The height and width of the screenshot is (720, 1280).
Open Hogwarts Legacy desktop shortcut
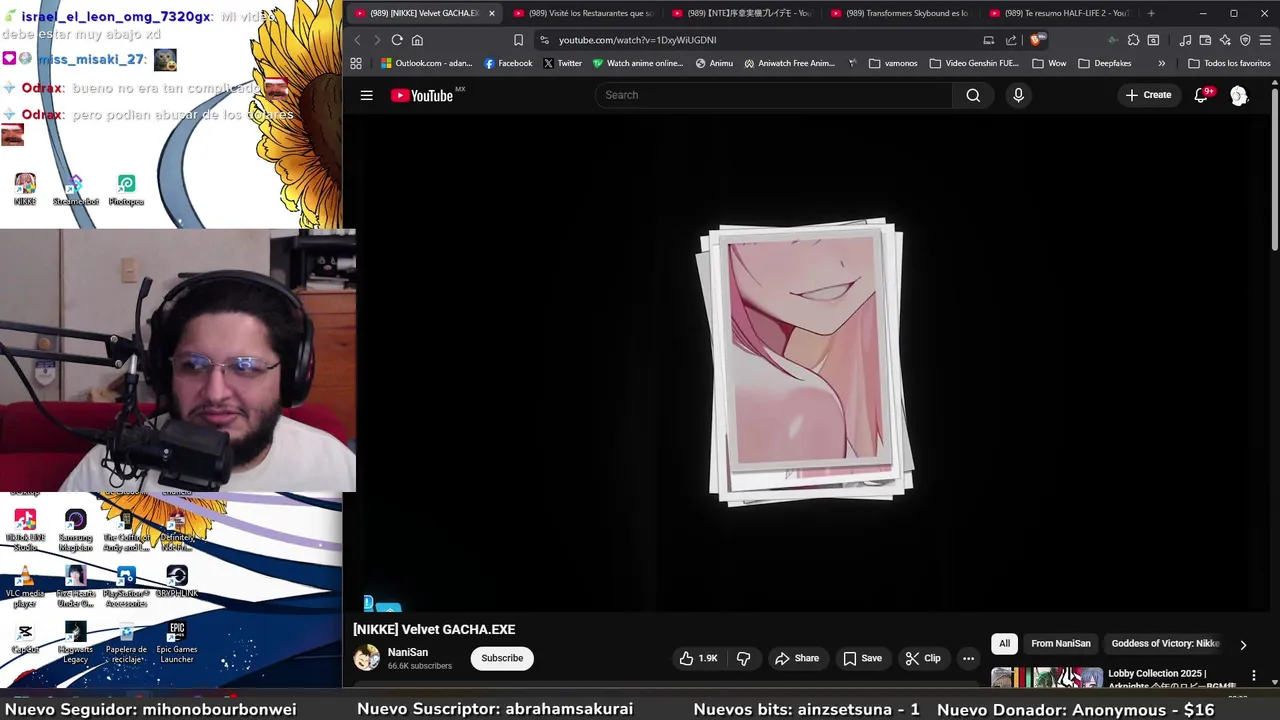pyautogui.click(x=75, y=641)
